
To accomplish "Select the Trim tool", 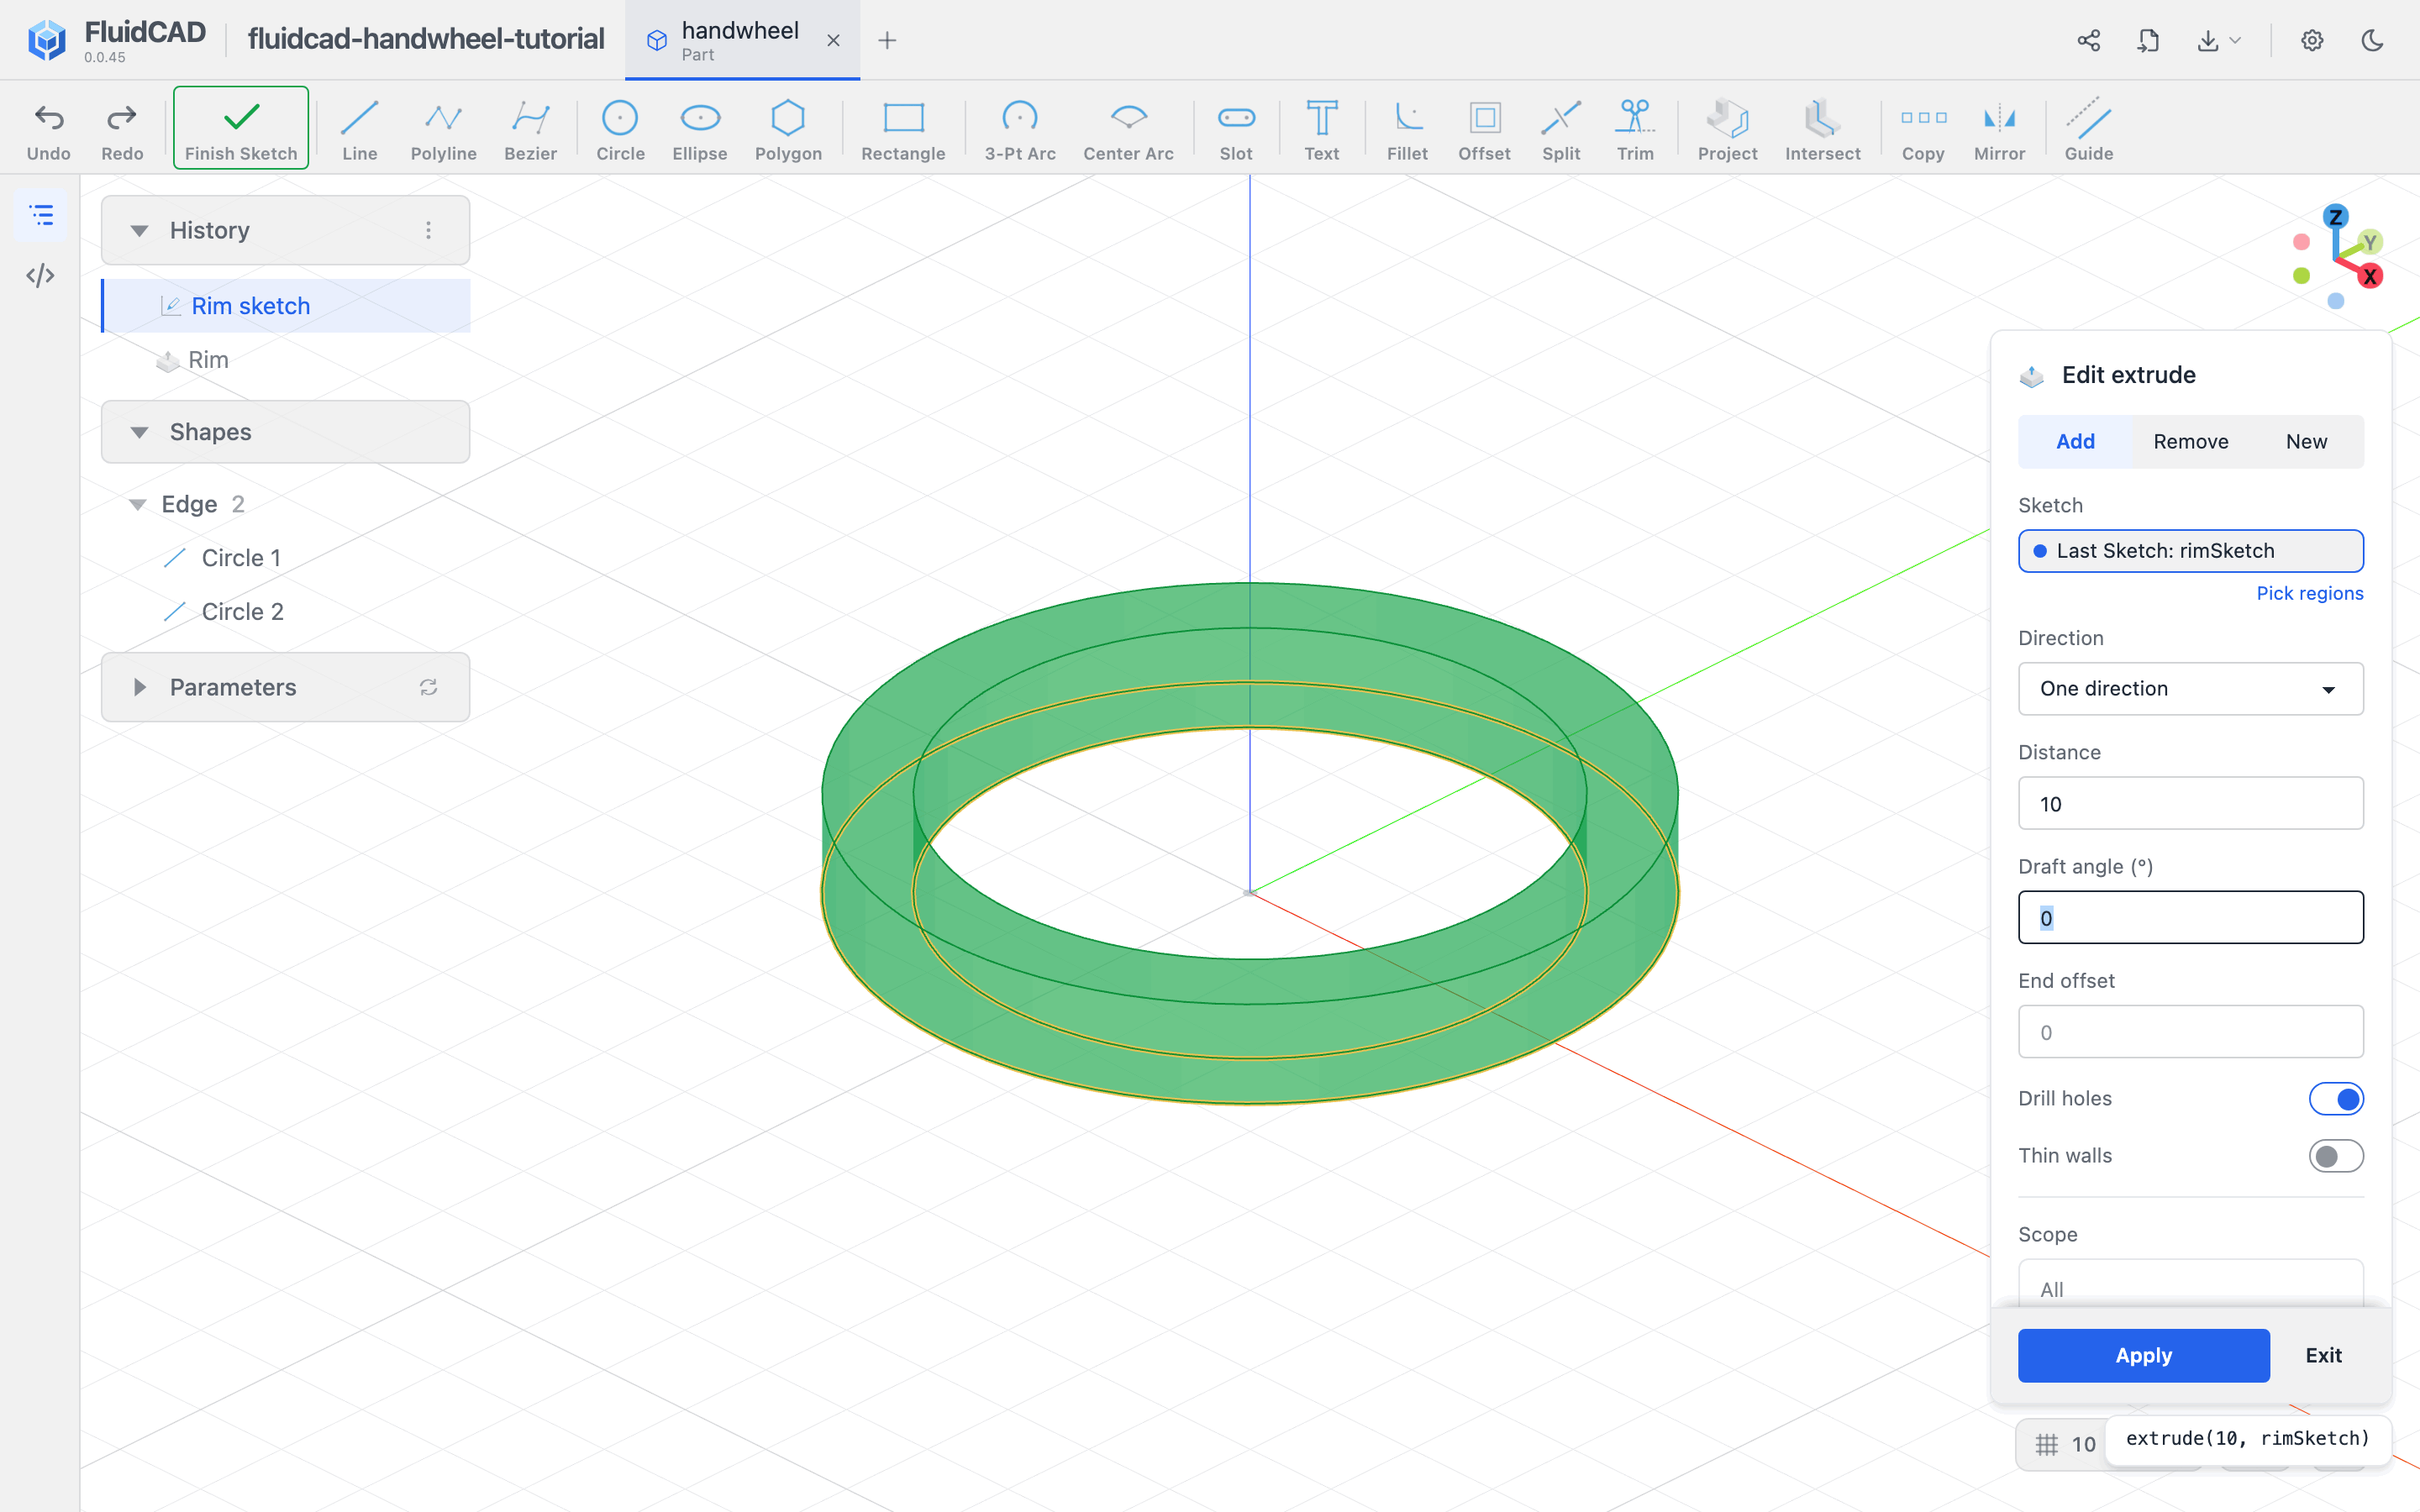I will [1635, 130].
